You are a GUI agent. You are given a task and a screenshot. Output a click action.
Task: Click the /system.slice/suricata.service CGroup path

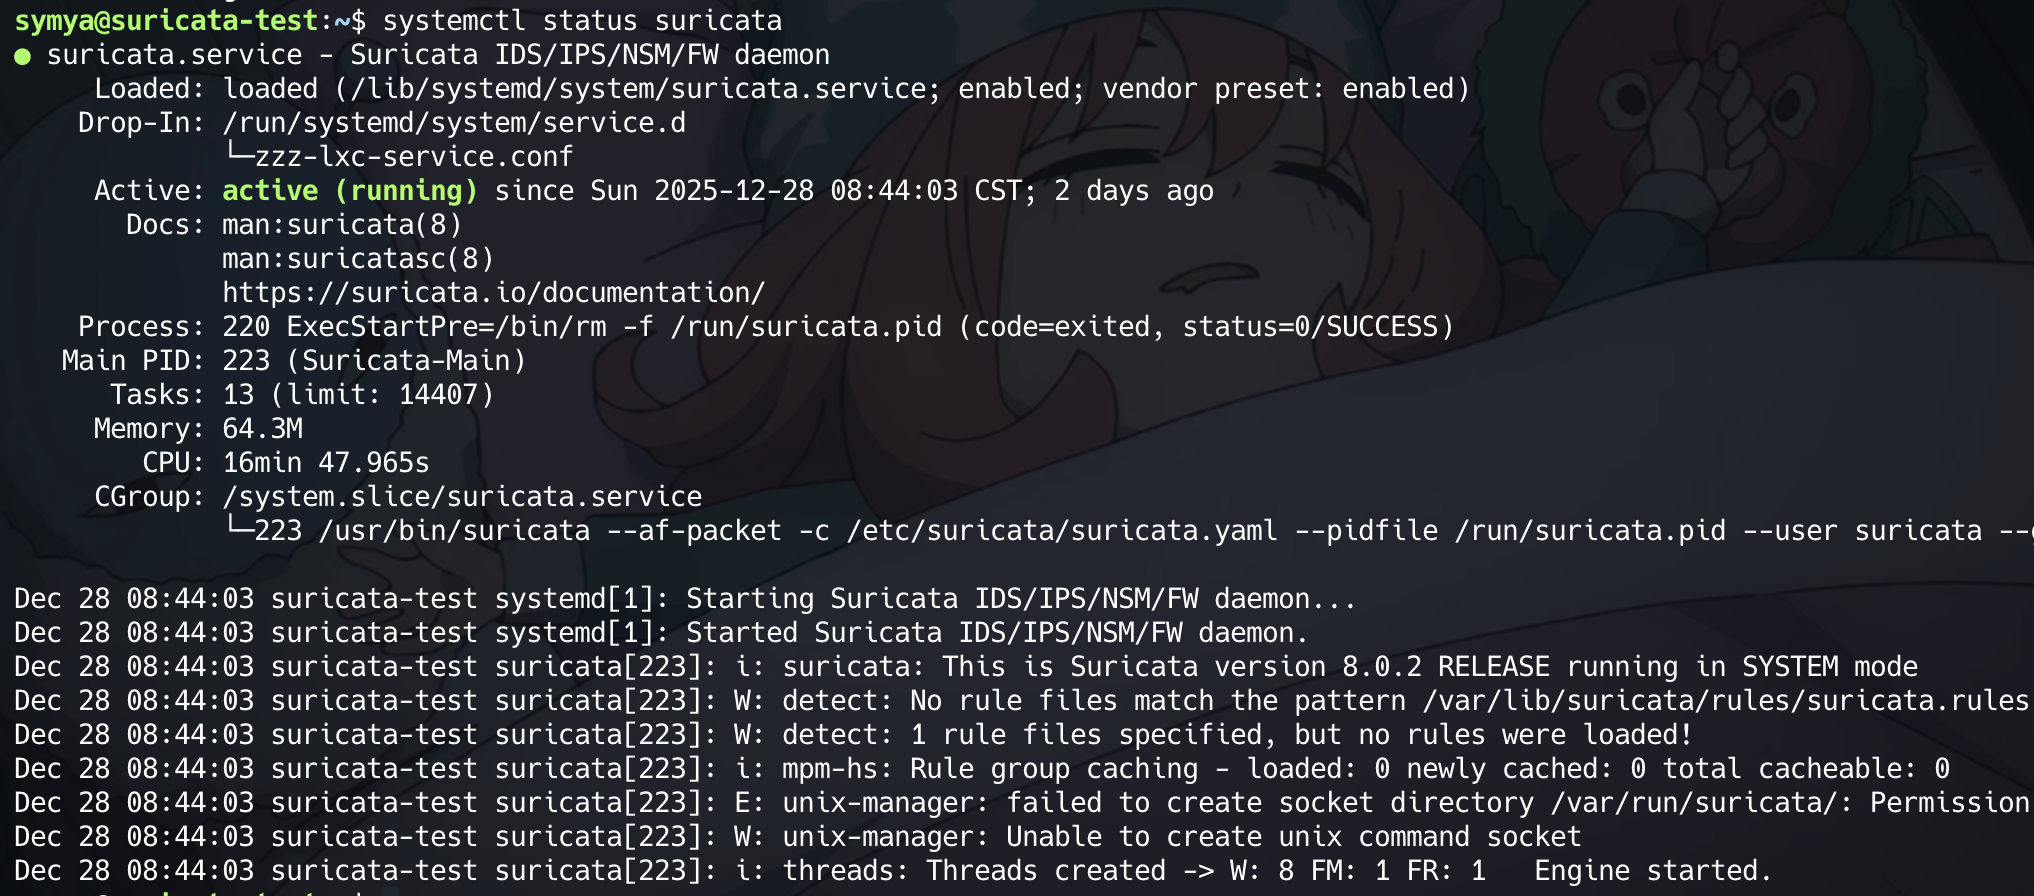pyautogui.click(x=462, y=497)
